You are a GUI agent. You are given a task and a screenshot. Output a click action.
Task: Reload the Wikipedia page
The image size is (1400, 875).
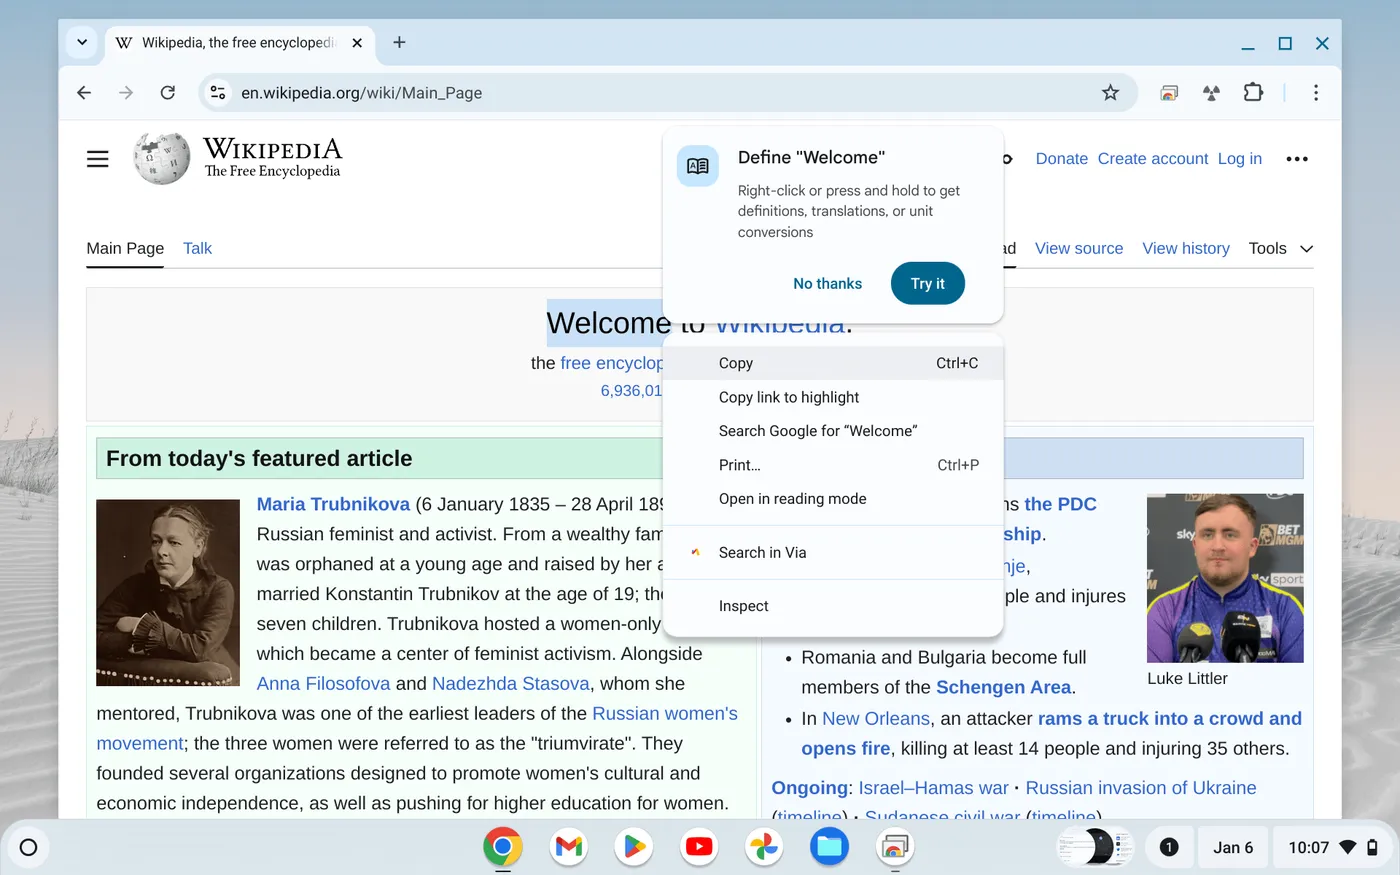[168, 93]
